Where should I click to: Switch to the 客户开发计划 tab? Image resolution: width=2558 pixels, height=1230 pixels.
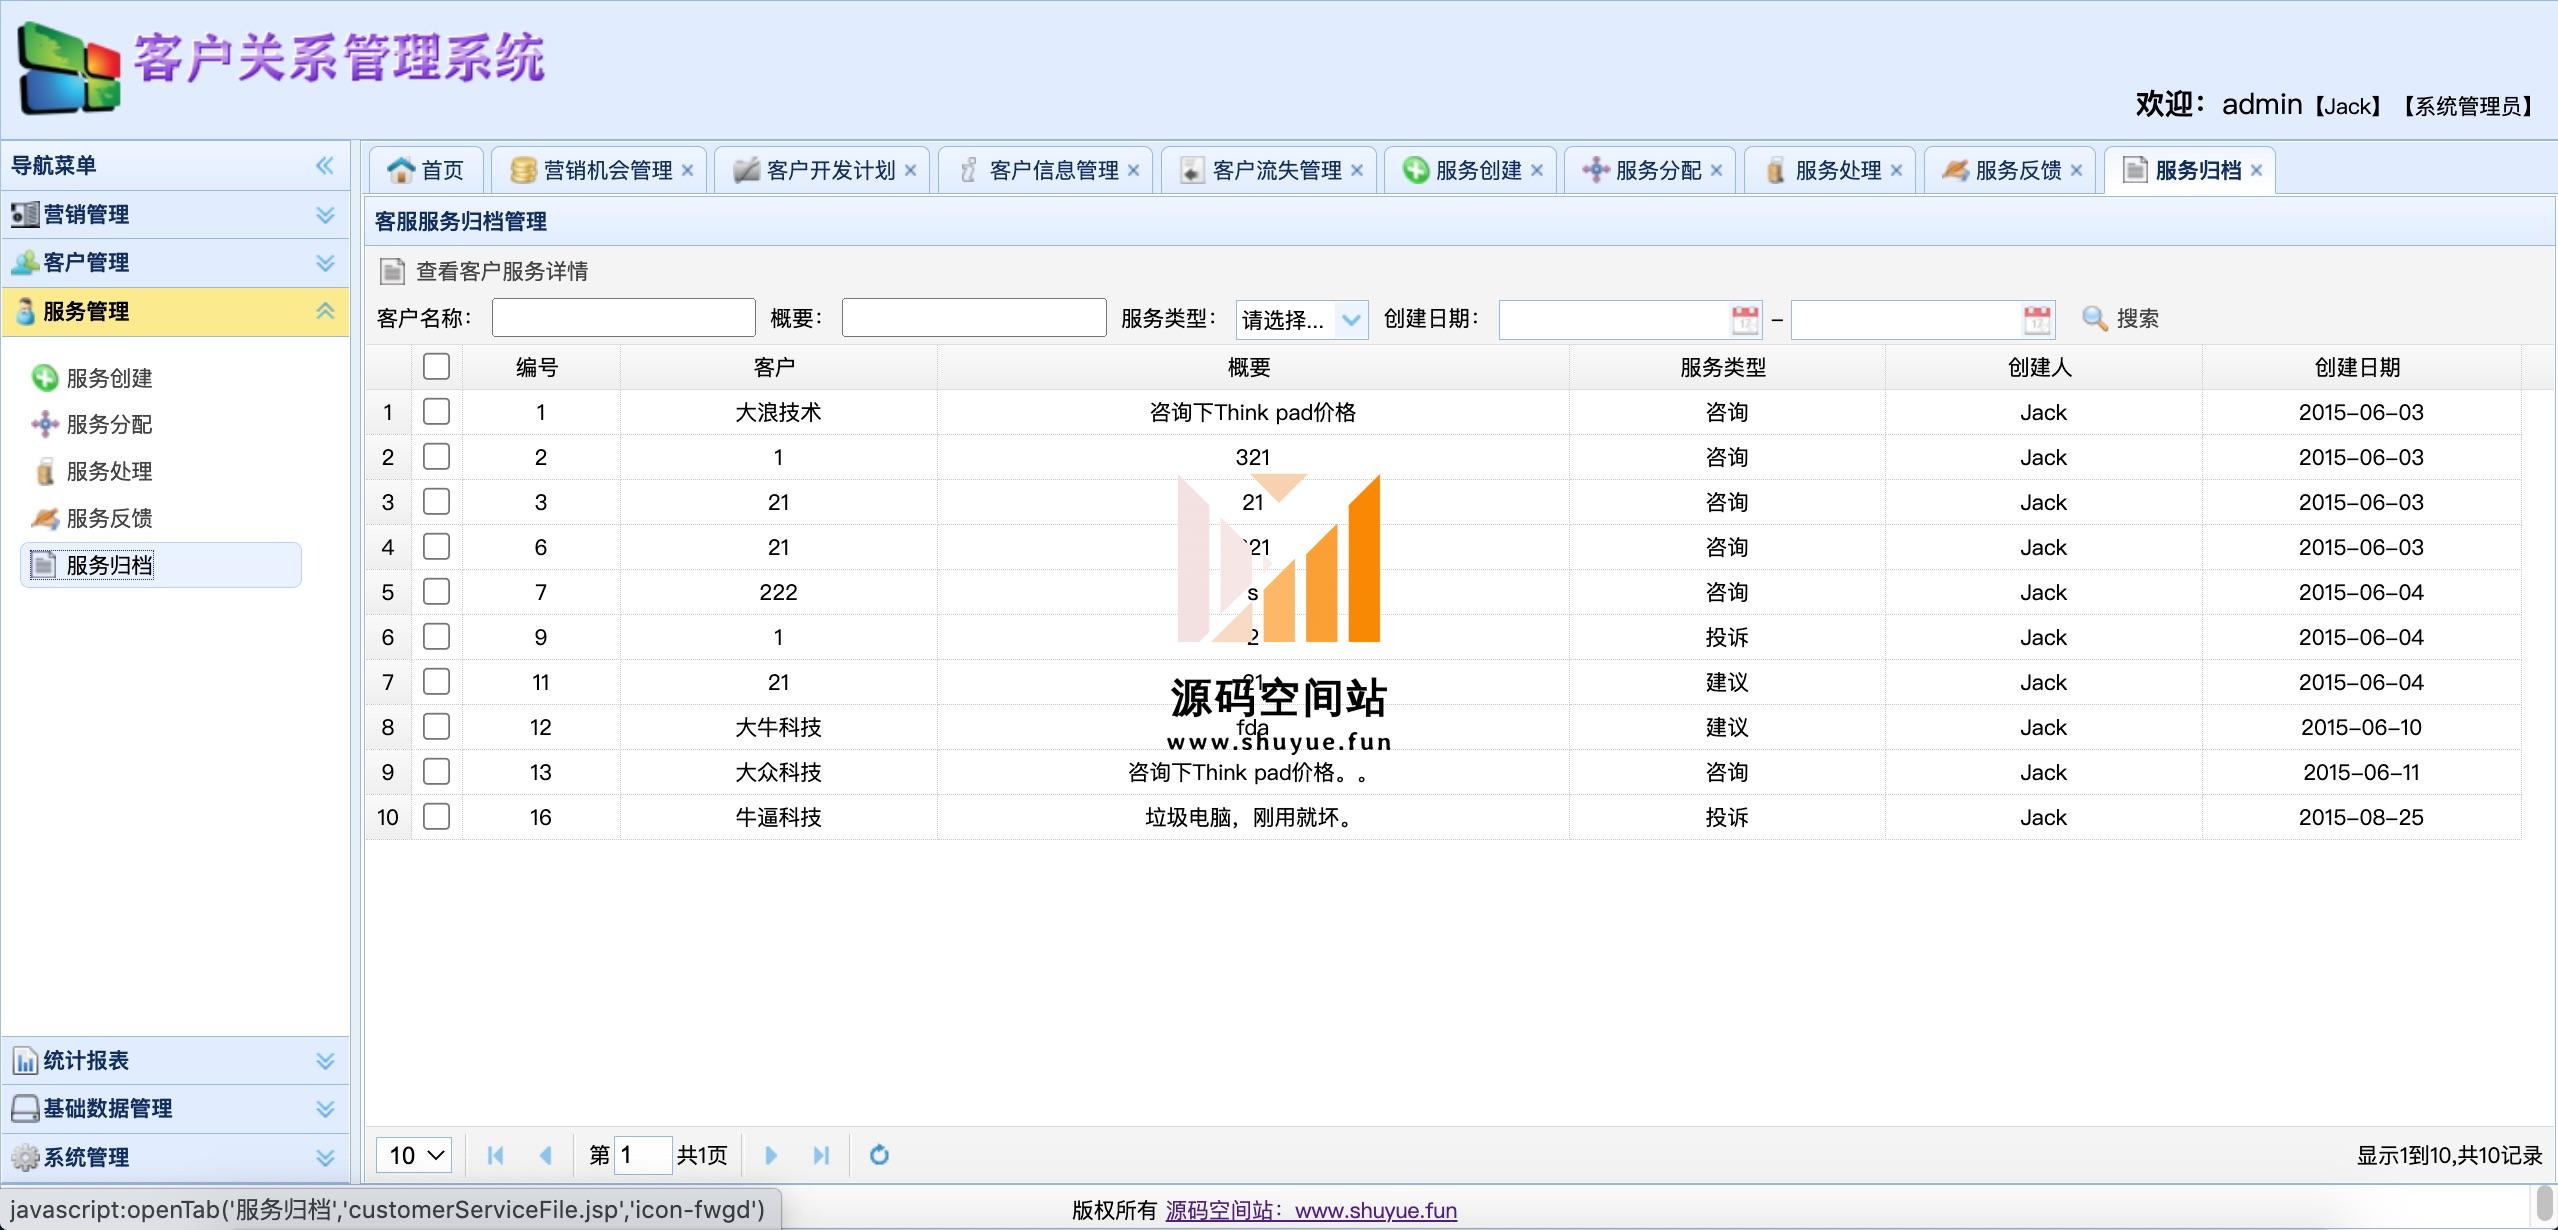(x=820, y=170)
